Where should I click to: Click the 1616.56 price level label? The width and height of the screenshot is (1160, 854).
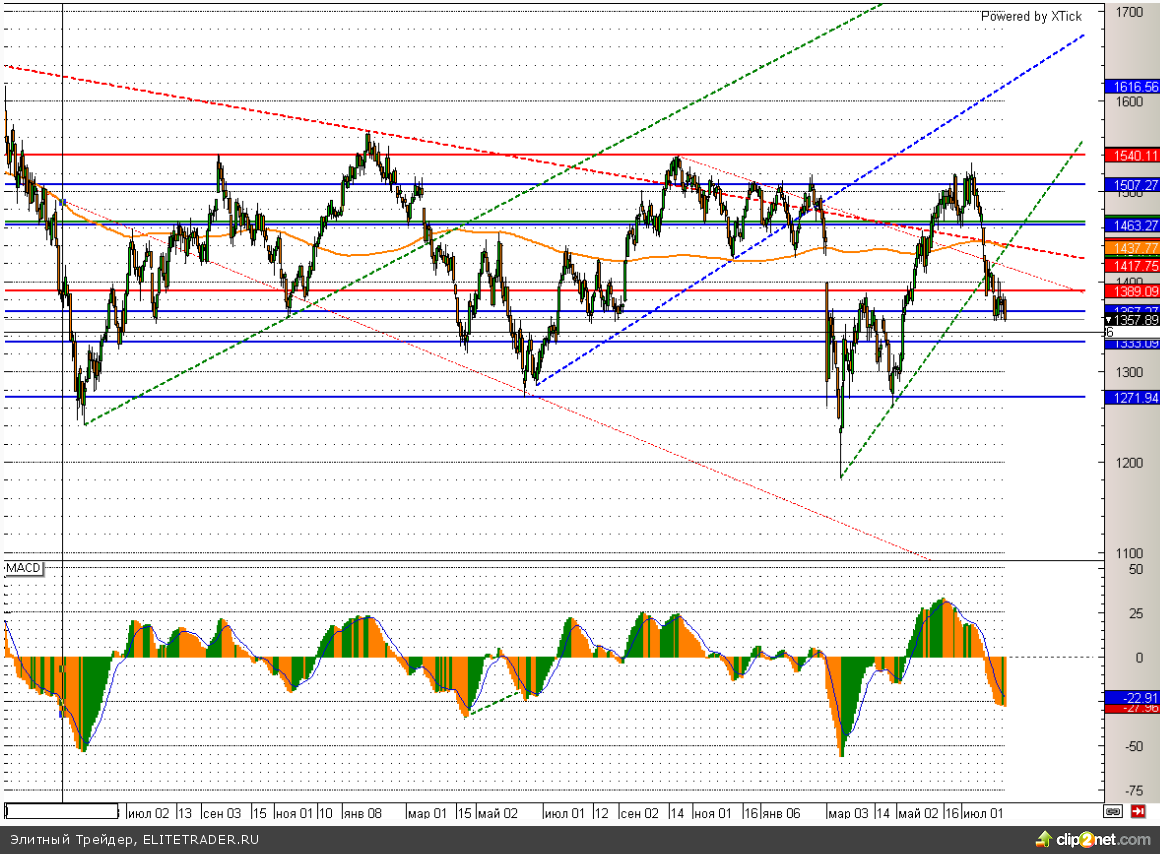pos(1132,87)
